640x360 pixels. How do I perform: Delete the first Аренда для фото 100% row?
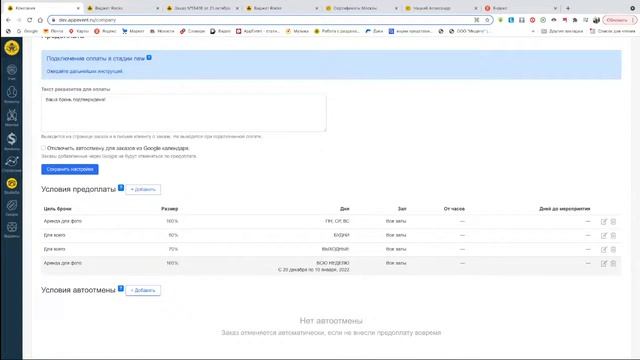click(613, 222)
